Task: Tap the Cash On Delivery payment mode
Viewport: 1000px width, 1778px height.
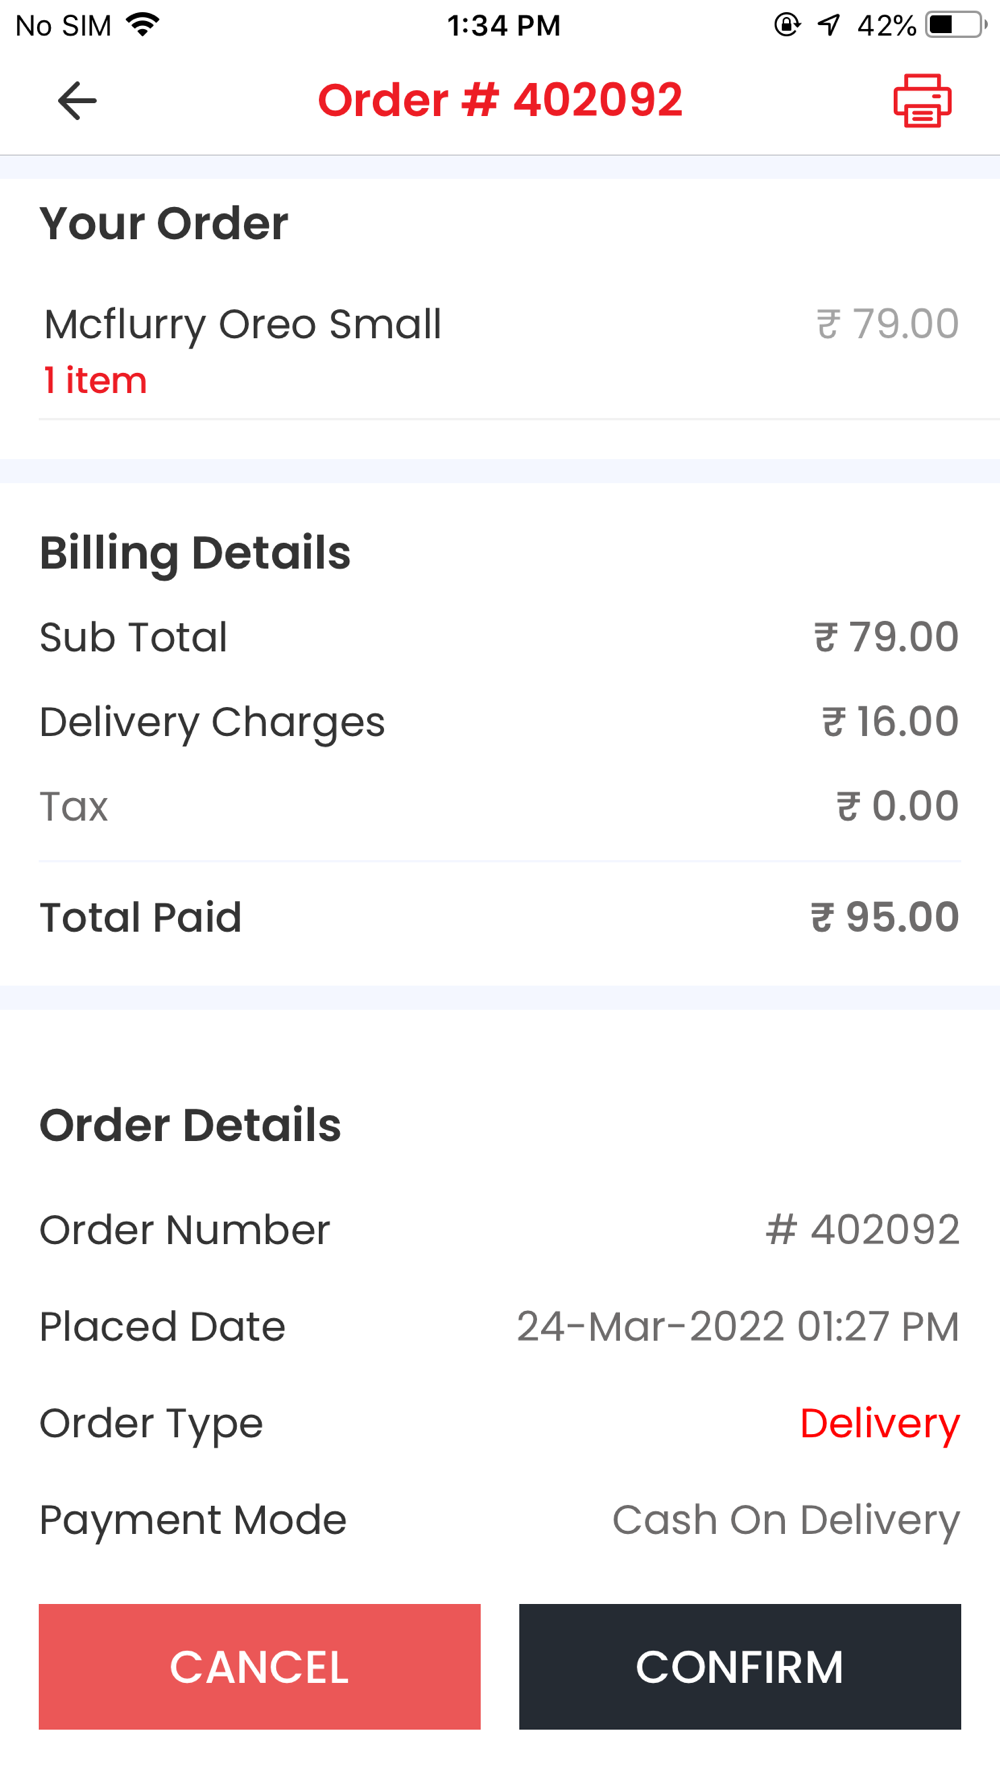Action: coord(785,1520)
